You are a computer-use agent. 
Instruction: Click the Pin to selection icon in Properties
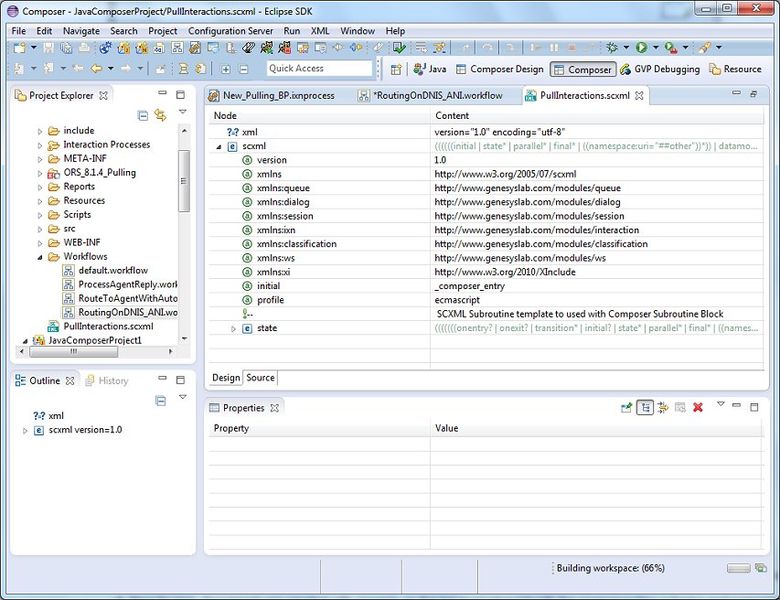point(626,407)
